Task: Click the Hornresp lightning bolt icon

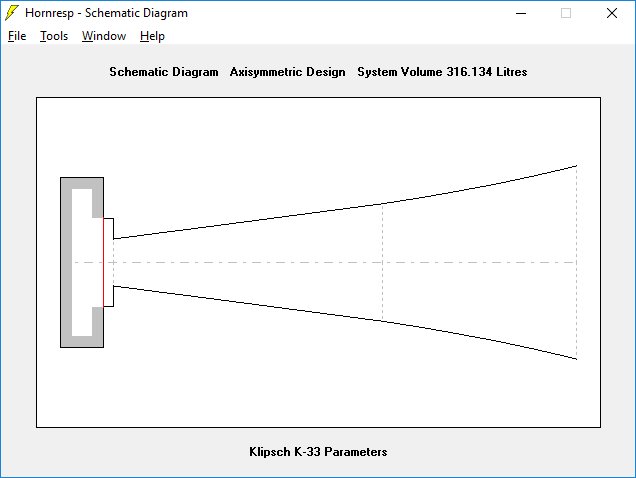Action: point(12,13)
